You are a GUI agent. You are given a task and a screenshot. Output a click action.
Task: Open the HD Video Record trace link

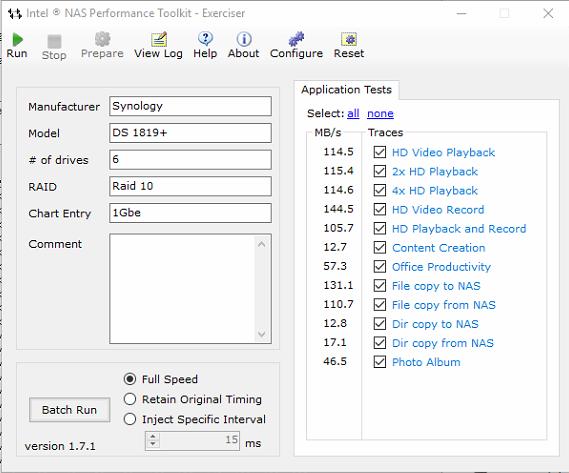[x=438, y=209]
